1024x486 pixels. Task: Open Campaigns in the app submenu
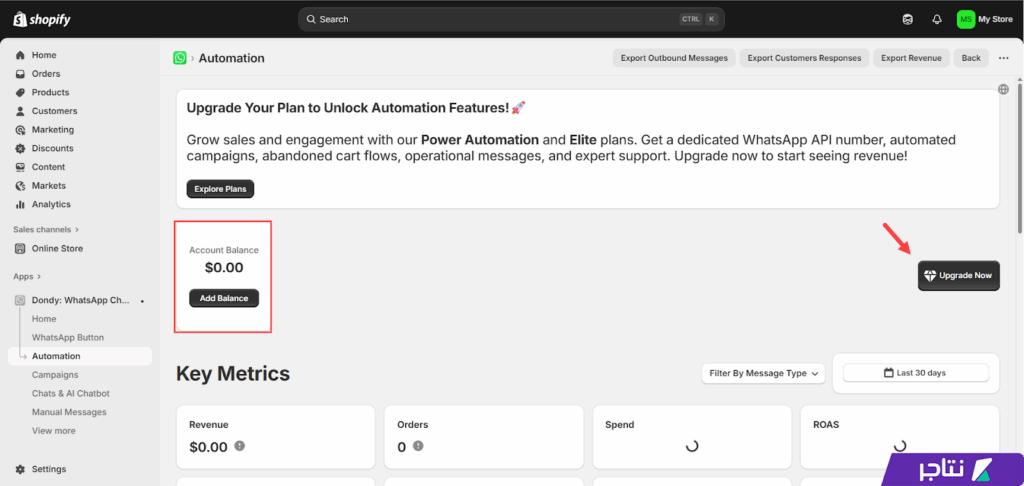pos(55,375)
